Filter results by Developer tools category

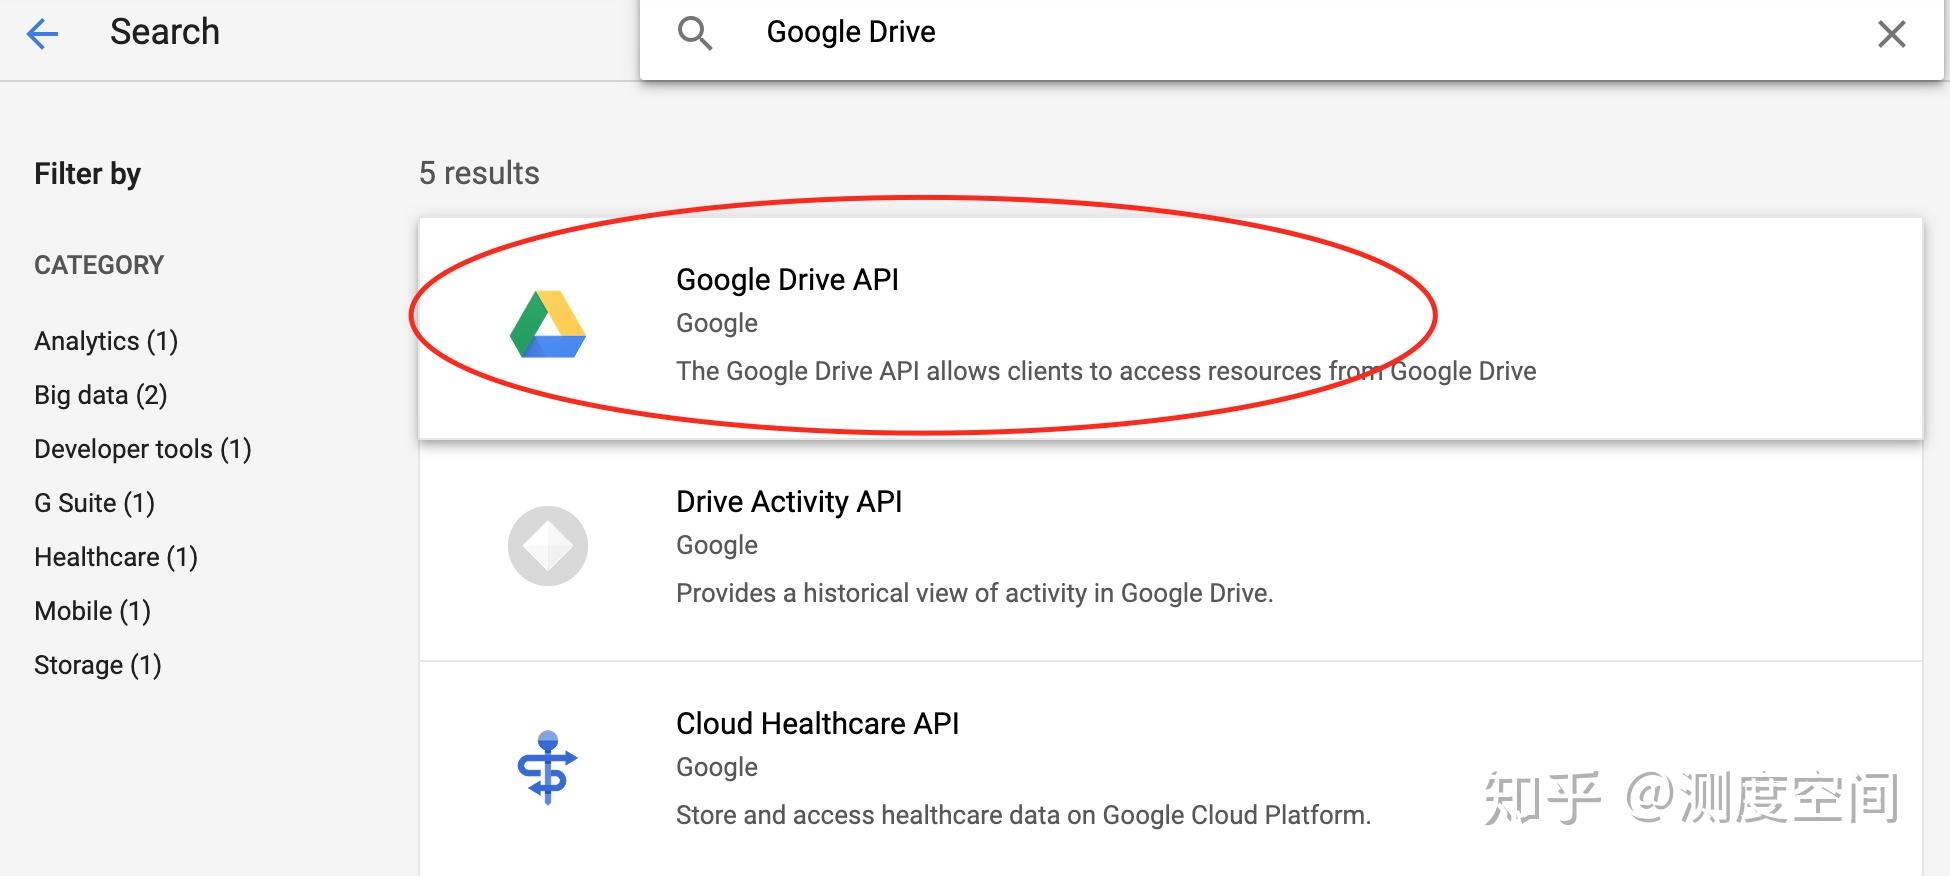pyautogui.click(x=142, y=448)
